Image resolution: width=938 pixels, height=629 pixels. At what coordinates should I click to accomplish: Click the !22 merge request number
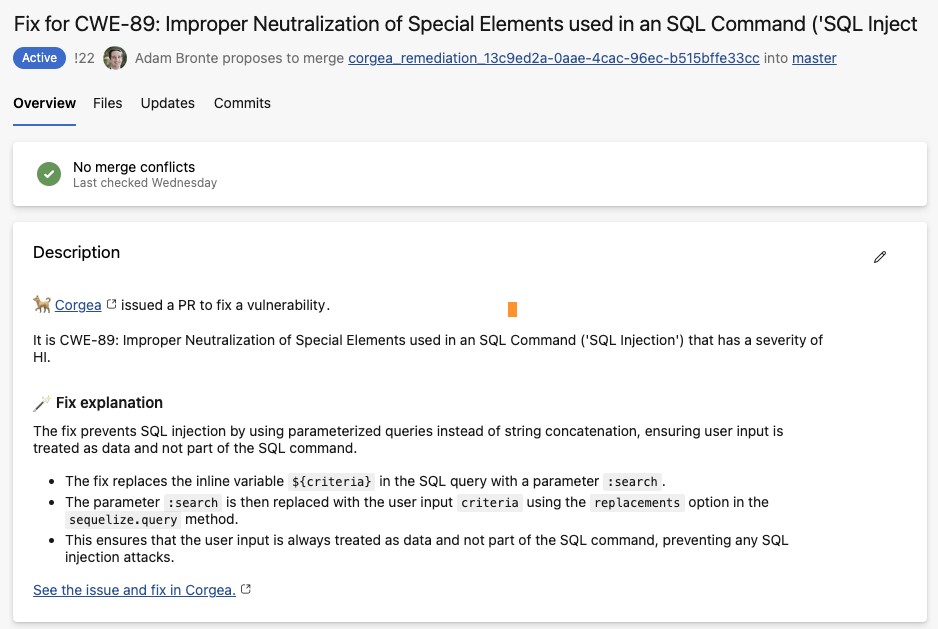tap(84, 58)
